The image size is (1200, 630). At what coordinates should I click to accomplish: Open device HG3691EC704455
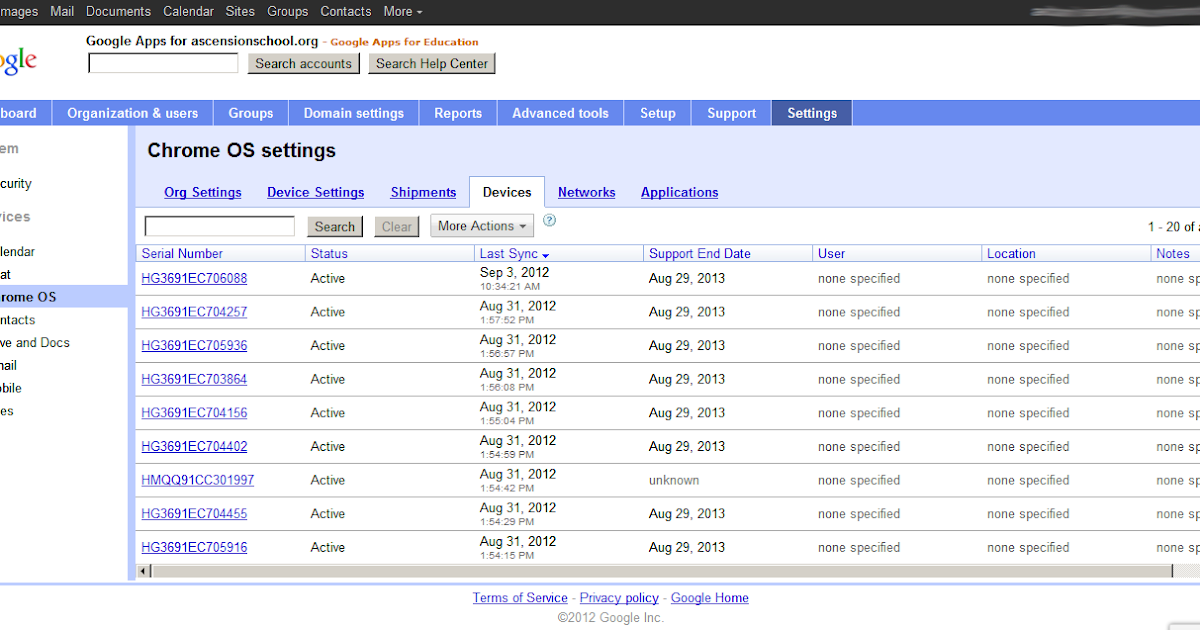pos(194,514)
